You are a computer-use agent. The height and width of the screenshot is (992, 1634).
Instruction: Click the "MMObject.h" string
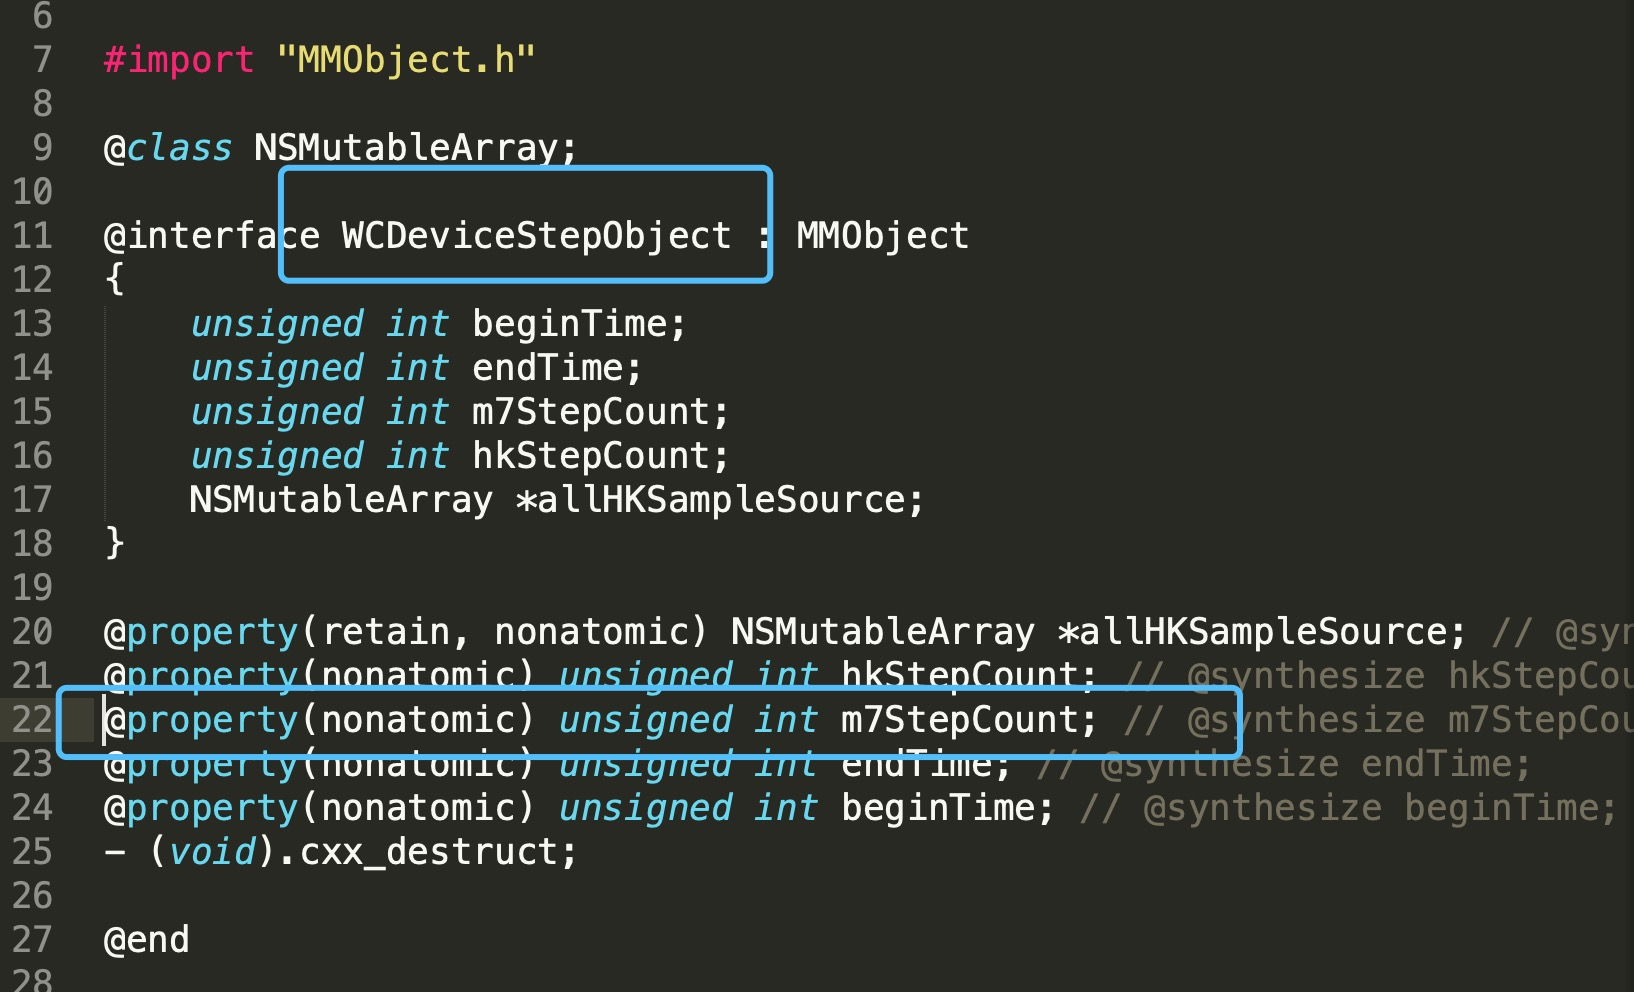tap(406, 60)
